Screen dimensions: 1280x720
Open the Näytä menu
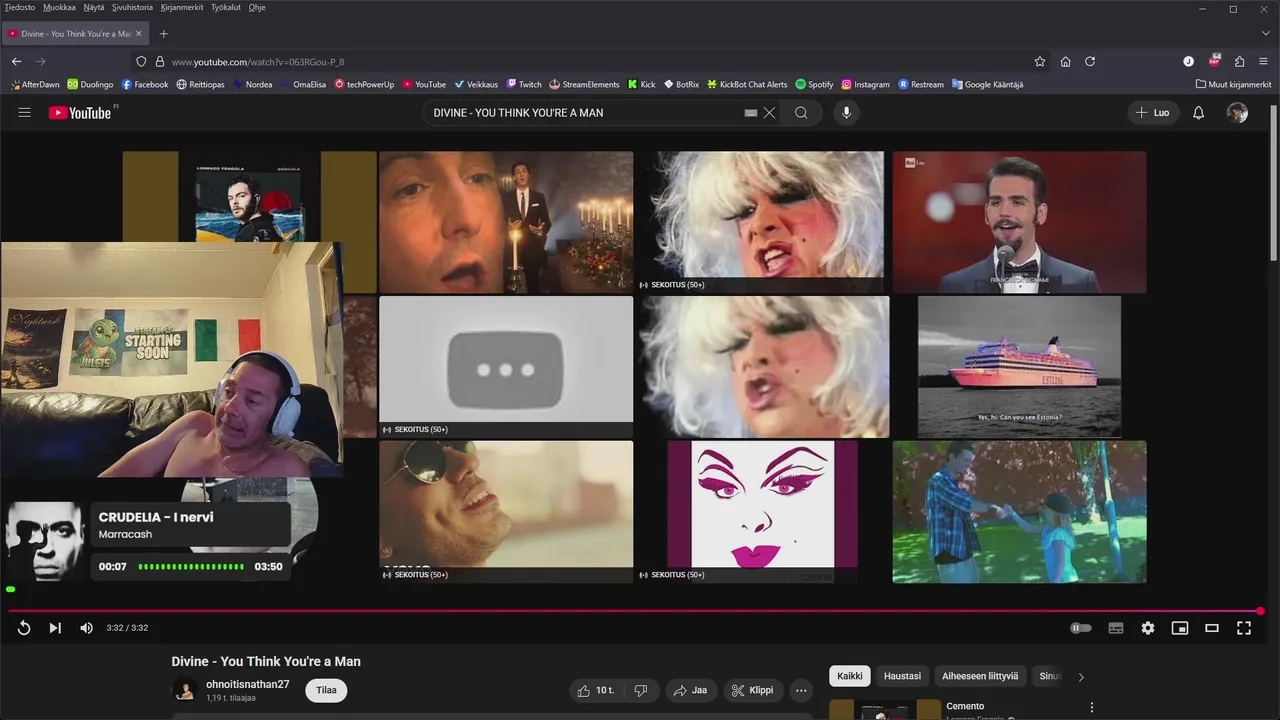click(x=94, y=7)
